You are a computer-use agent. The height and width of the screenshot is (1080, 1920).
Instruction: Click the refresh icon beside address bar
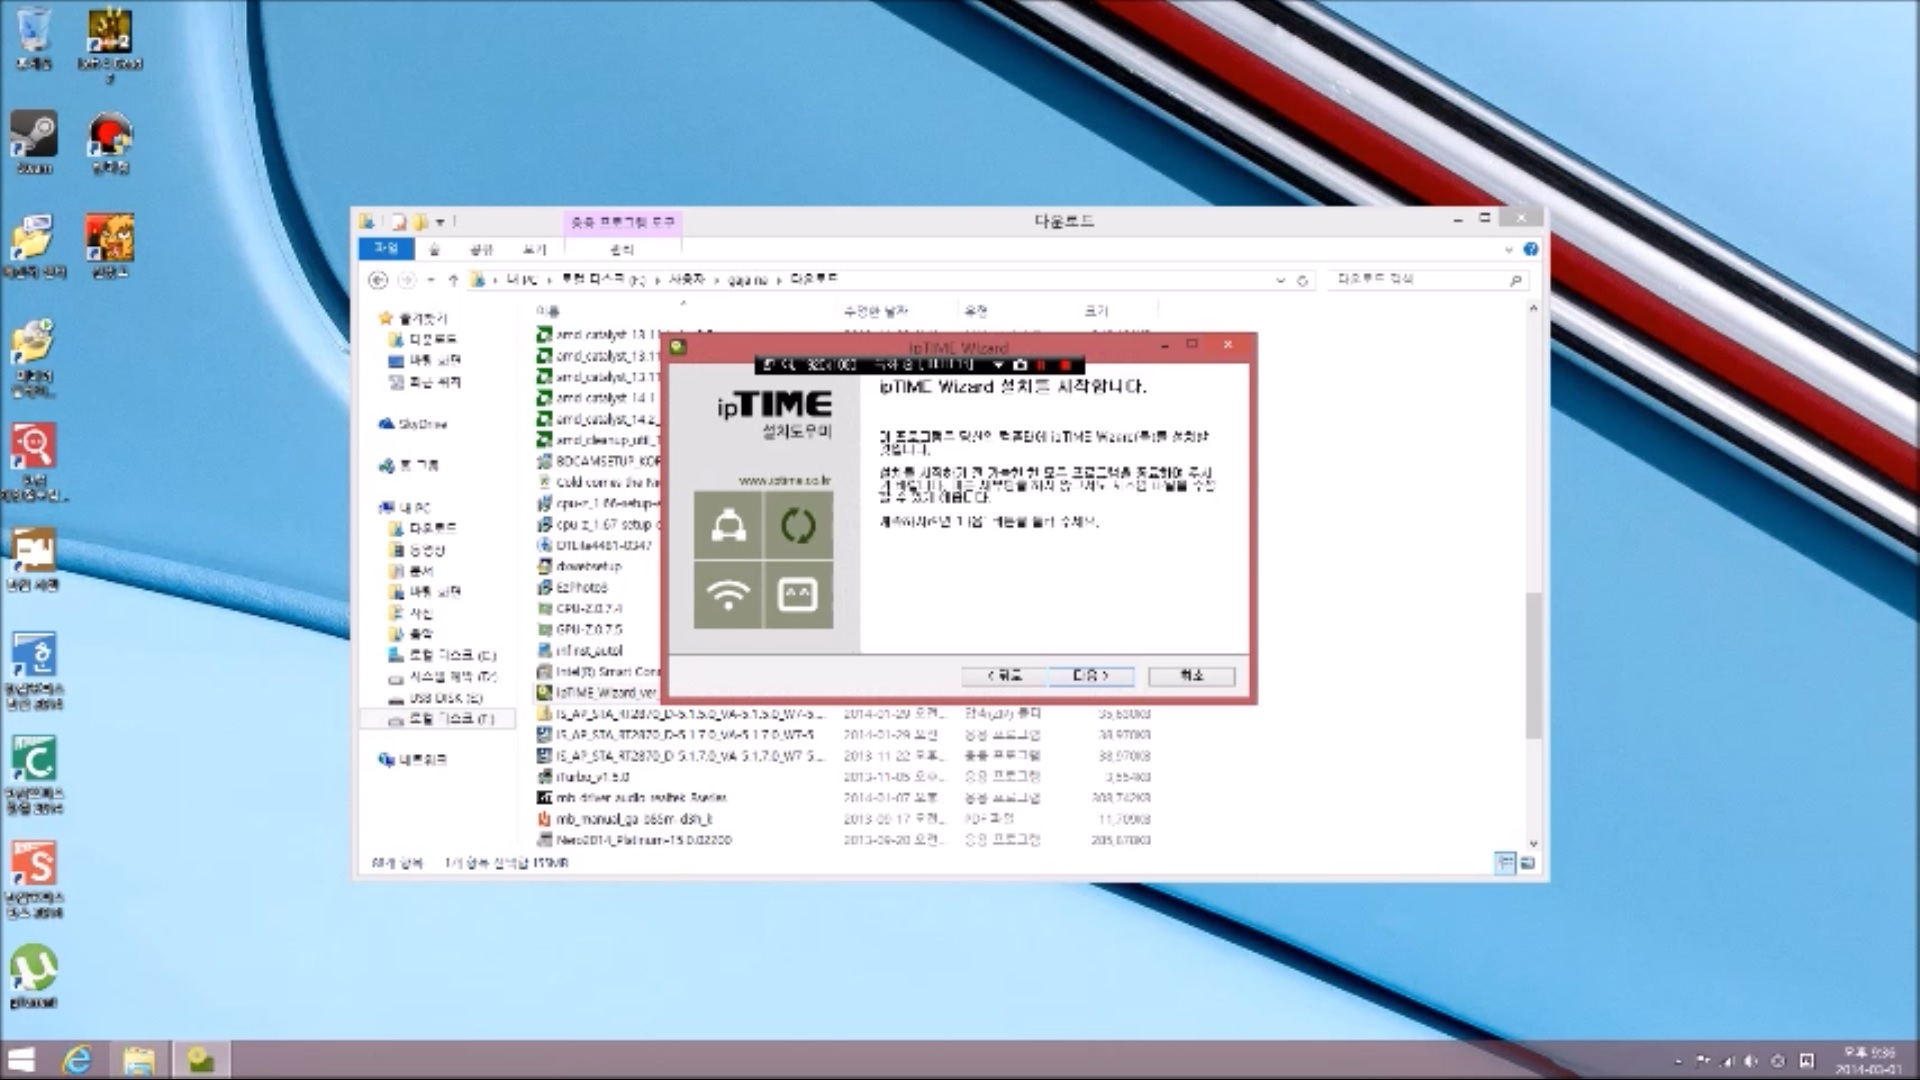pos(1302,281)
